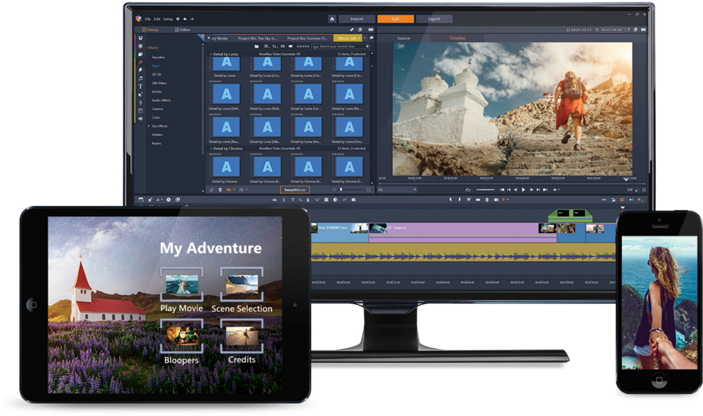The height and width of the screenshot is (416, 703).
Task: Select Camera category in Effects tree
Action: pyautogui.click(x=157, y=109)
